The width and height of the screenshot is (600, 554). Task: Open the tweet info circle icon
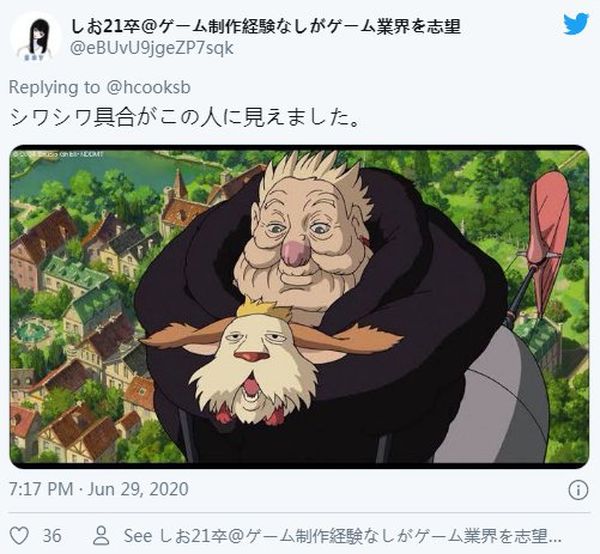point(578,490)
